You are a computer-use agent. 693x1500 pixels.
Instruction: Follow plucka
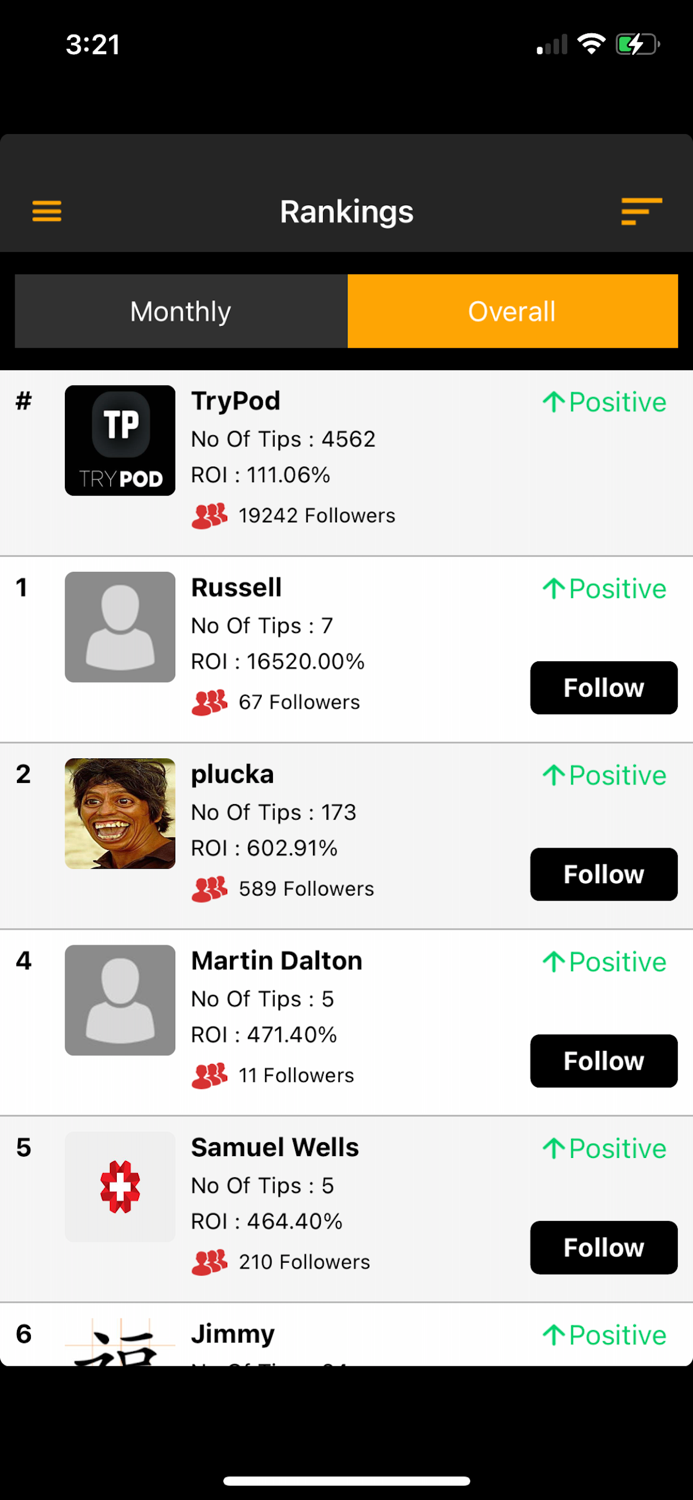603,874
